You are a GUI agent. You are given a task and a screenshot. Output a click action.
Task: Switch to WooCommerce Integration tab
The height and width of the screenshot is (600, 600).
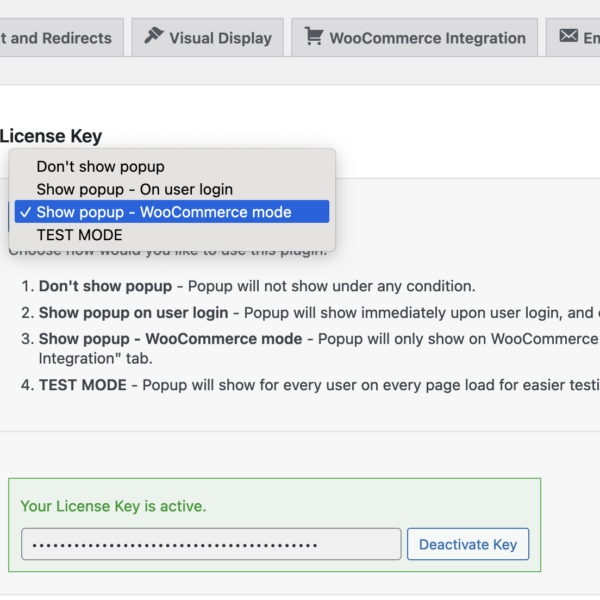(415, 38)
